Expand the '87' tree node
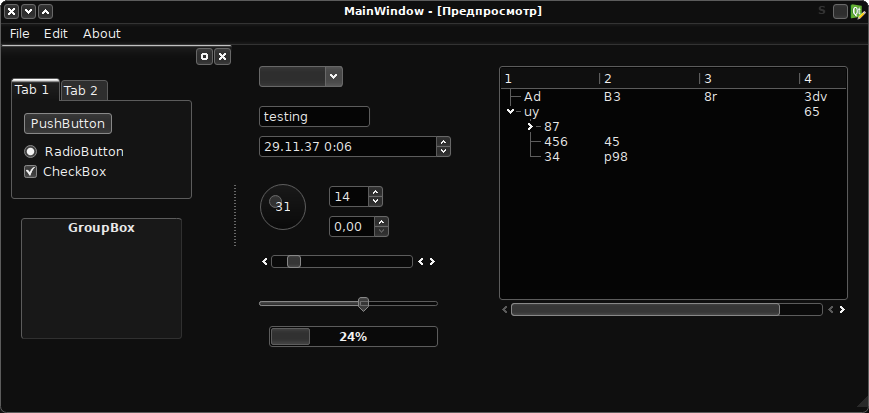 tap(530, 127)
